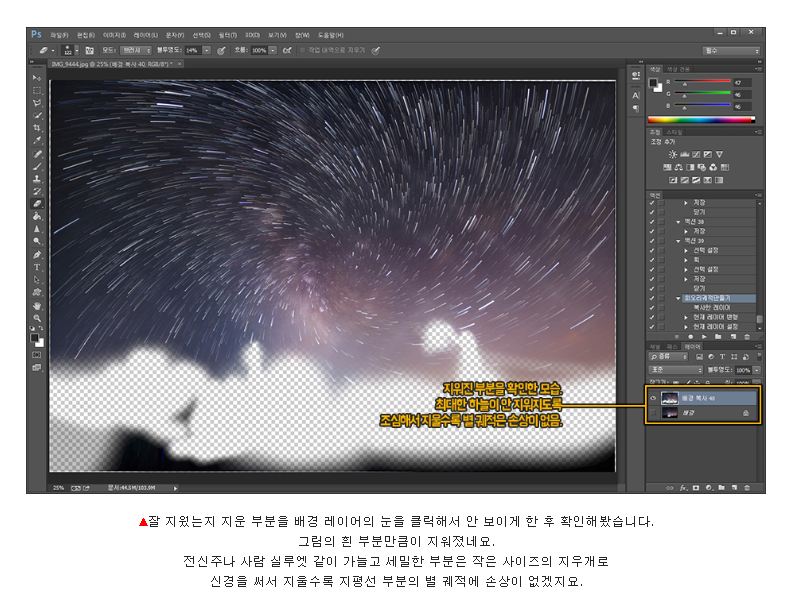The image size is (792, 616).
Task: Add a Brightness/Contrast adjustment
Action: pyautogui.click(x=672, y=154)
